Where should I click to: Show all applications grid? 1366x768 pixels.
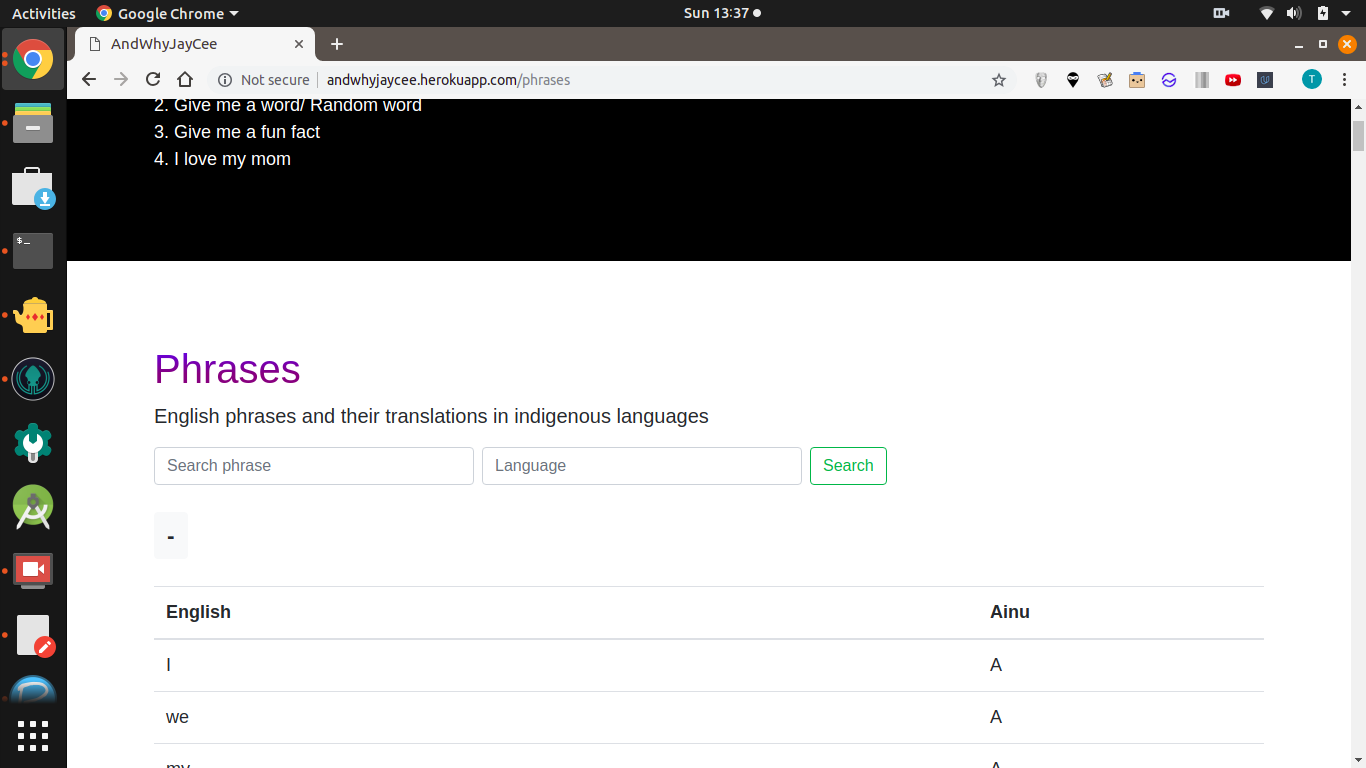(33, 735)
